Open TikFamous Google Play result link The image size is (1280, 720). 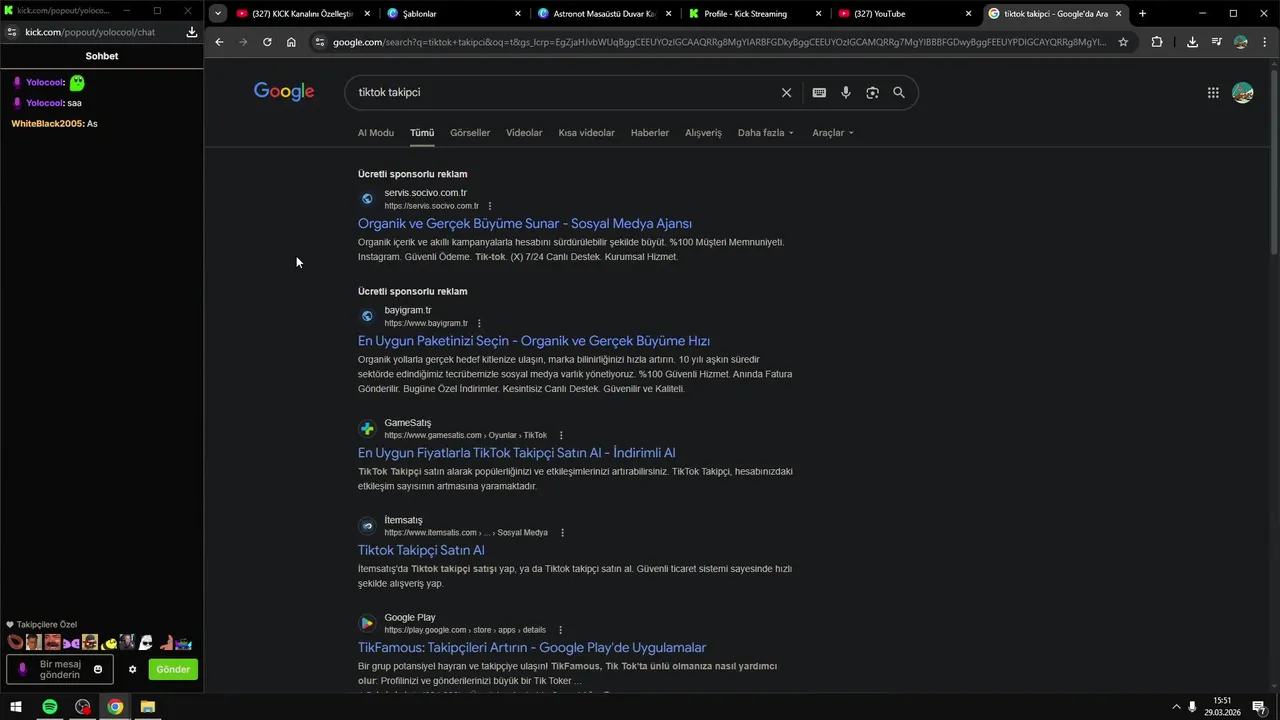pos(532,648)
